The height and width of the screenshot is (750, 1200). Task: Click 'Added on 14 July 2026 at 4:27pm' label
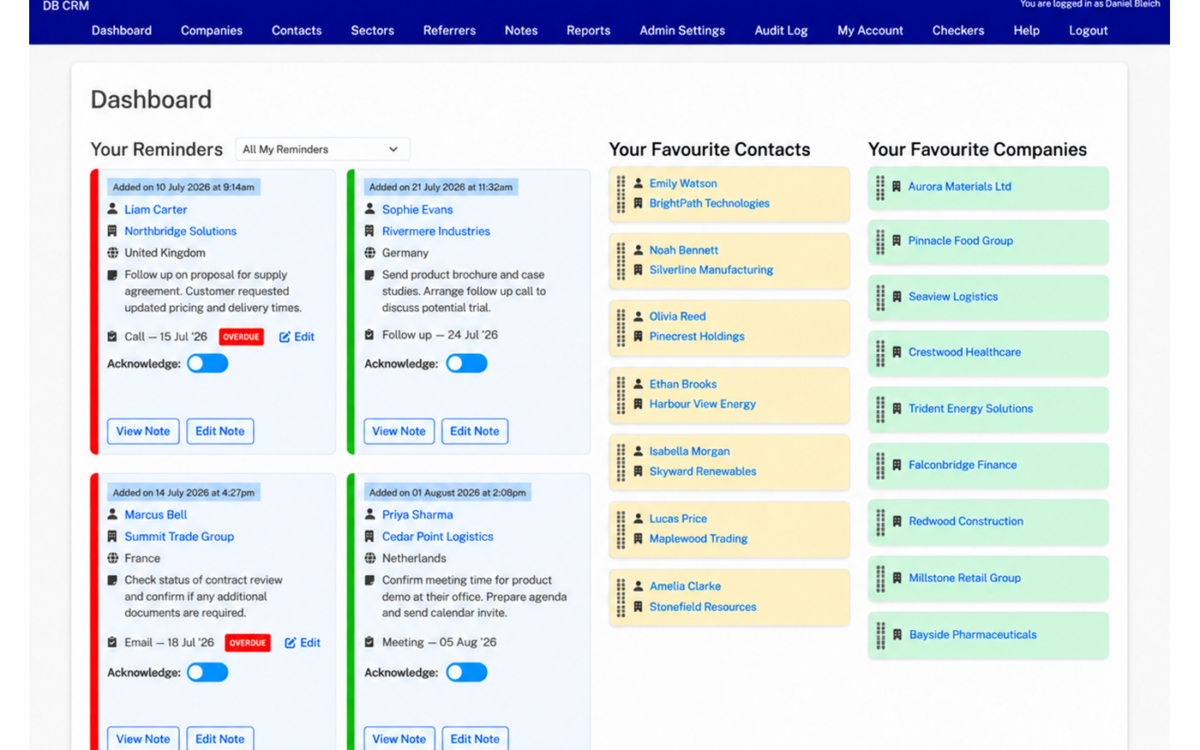click(184, 492)
